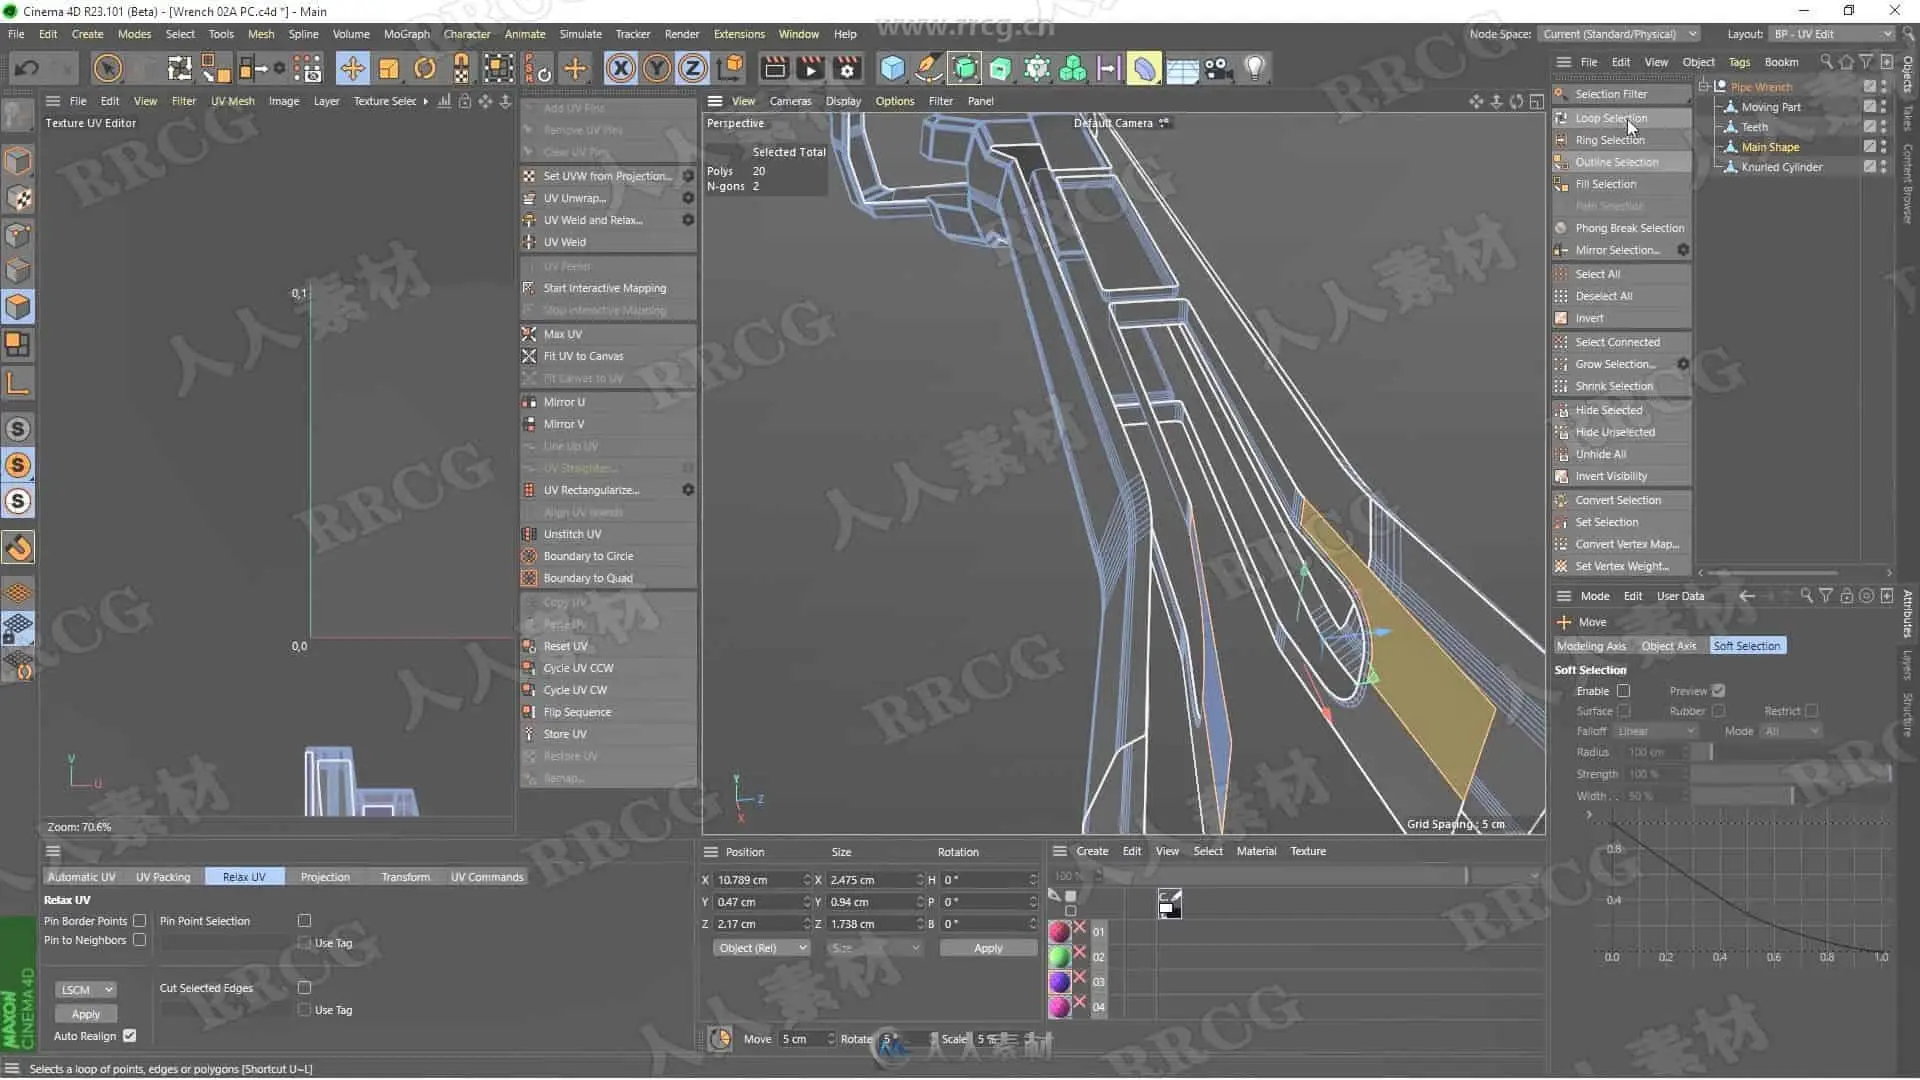Enable Pin Border Points checkbox

click(x=140, y=921)
